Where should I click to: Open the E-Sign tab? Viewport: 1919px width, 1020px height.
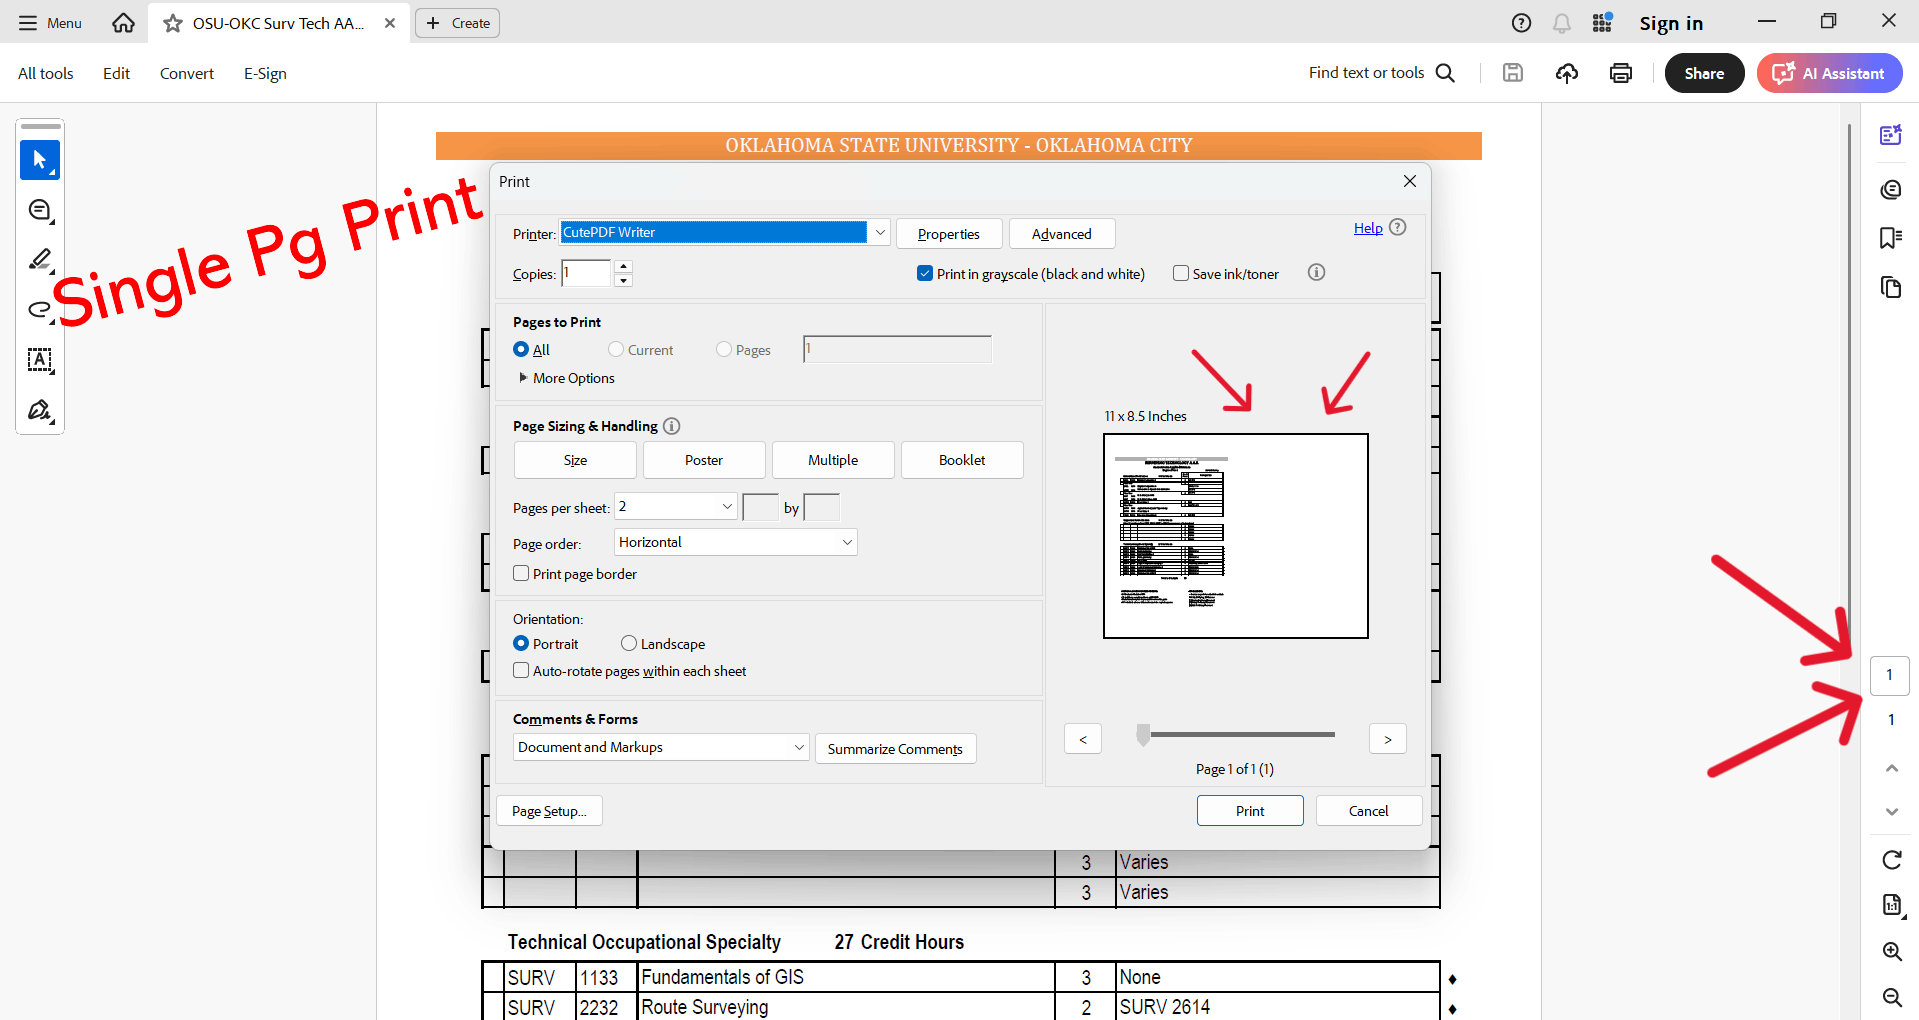(x=264, y=72)
